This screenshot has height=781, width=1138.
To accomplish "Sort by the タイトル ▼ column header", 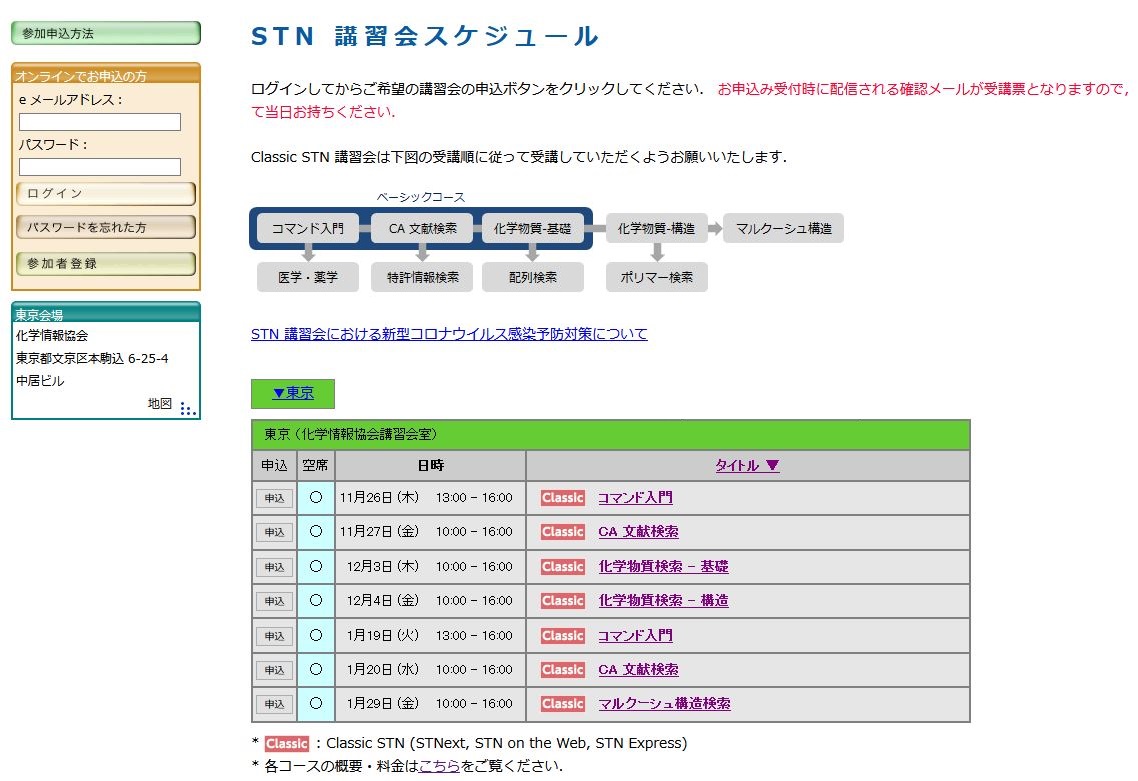I will tap(748, 465).
